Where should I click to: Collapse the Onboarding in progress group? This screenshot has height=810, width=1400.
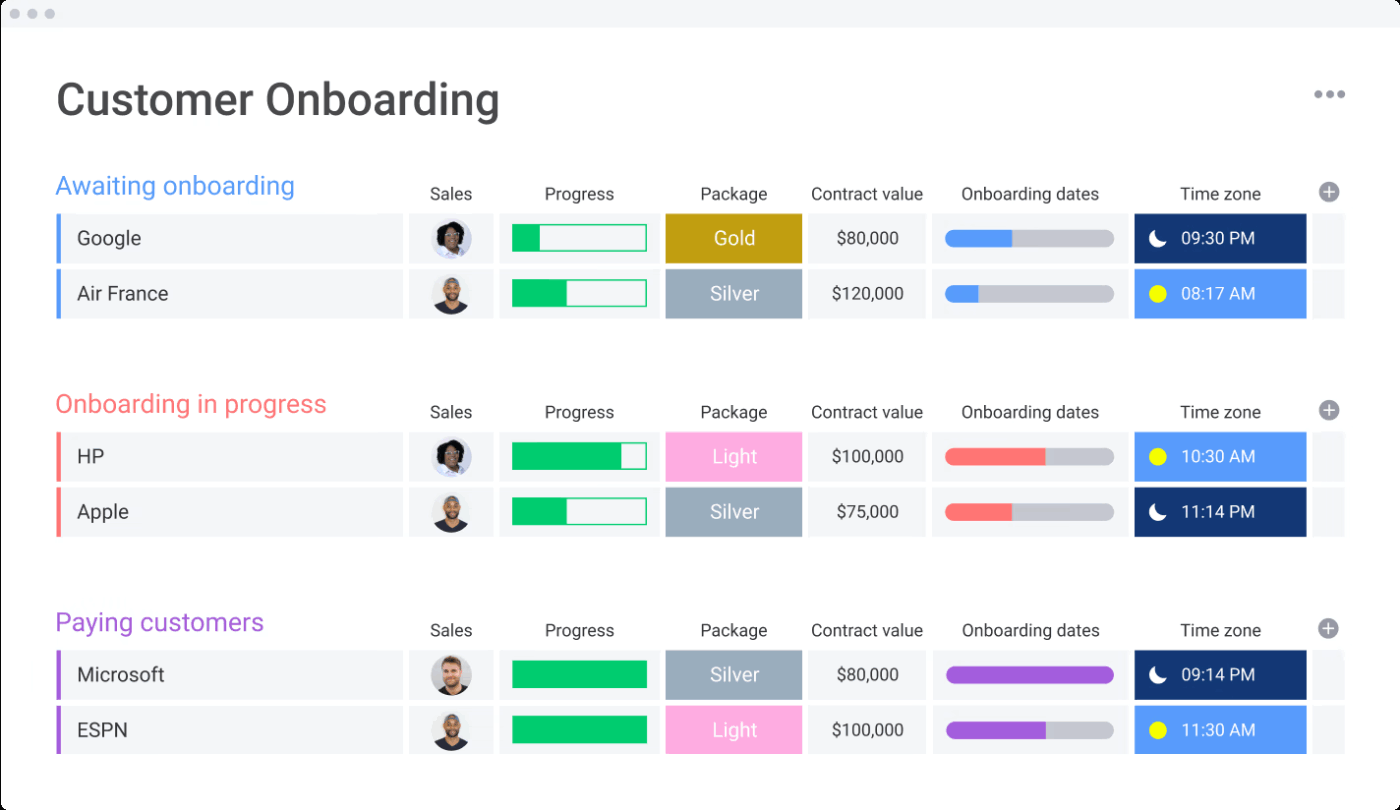(x=191, y=404)
